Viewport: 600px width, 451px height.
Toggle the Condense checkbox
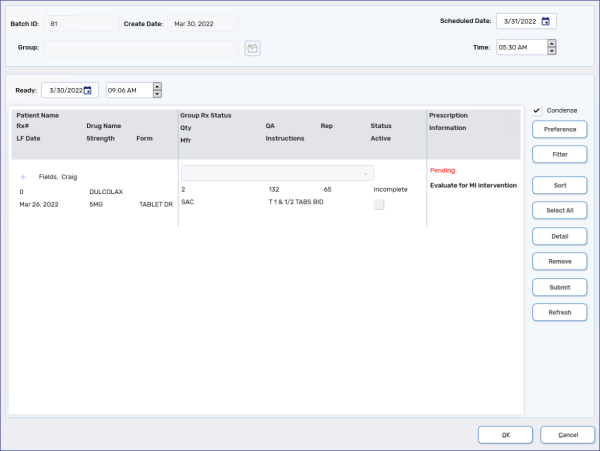click(537, 110)
